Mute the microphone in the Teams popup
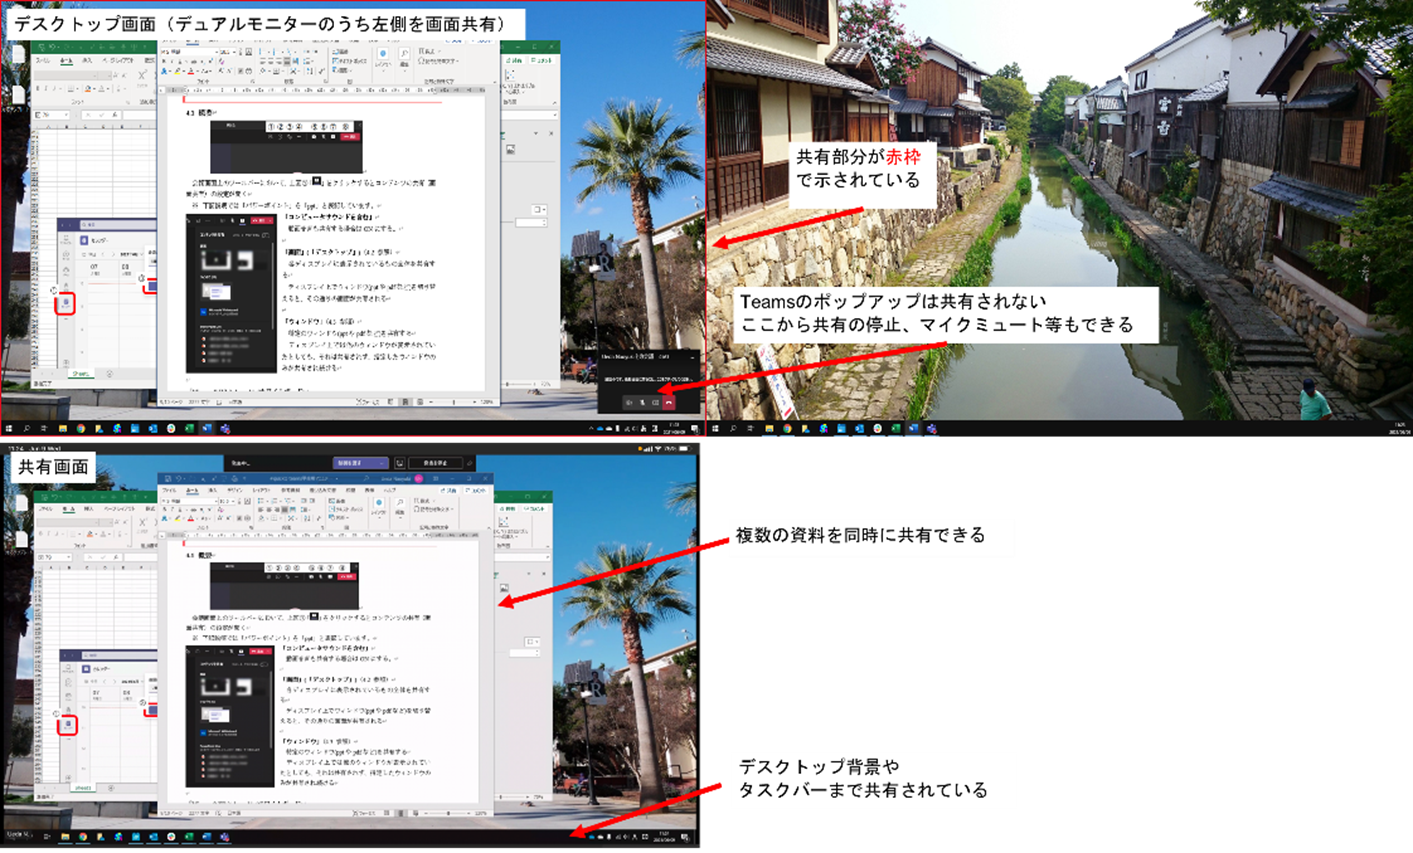Screen dimensions: 1413x853 coord(642,402)
